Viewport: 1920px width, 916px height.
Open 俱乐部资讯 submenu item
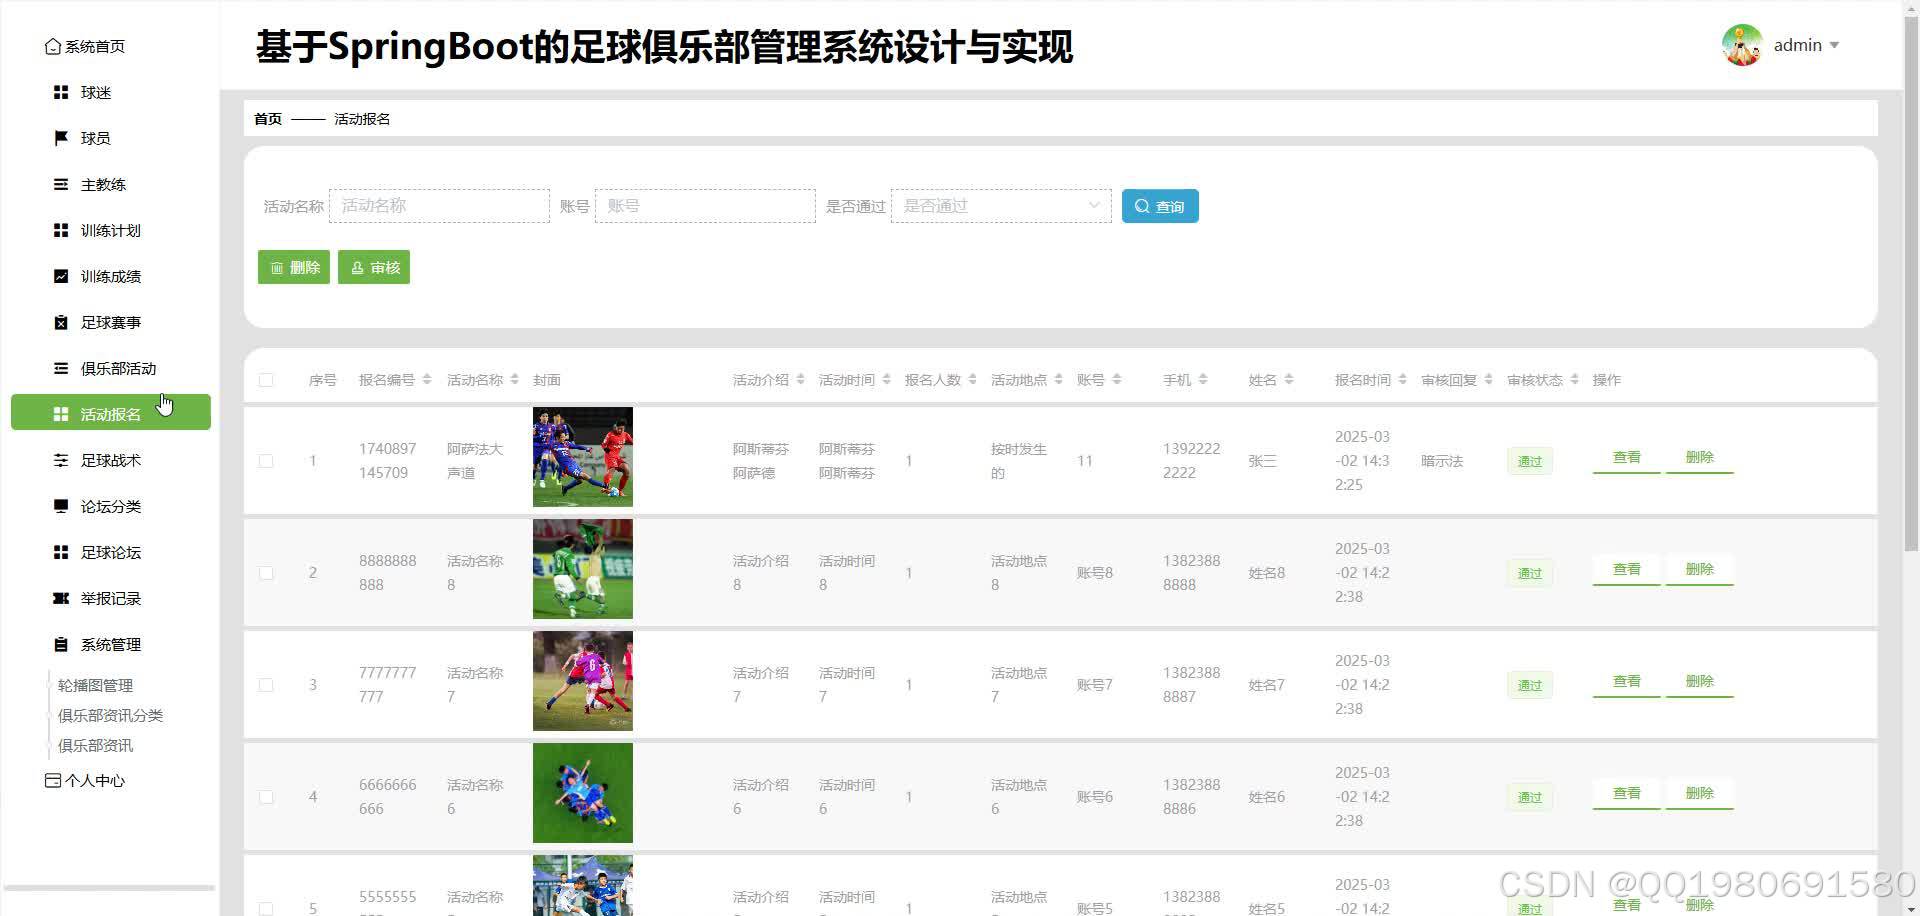point(95,745)
